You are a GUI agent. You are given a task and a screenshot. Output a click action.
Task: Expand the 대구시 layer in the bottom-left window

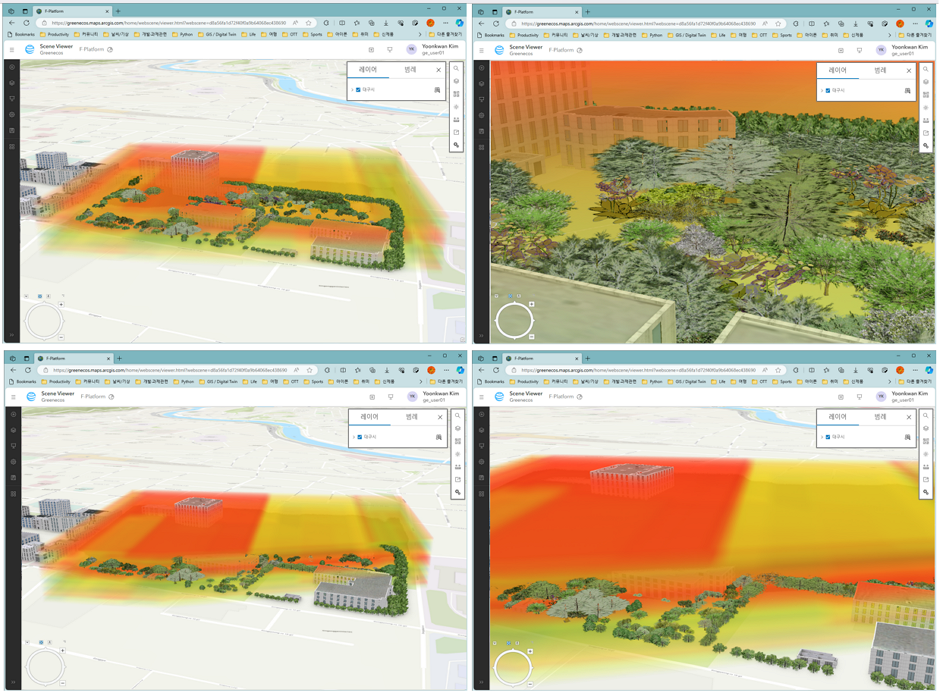coord(354,437)
